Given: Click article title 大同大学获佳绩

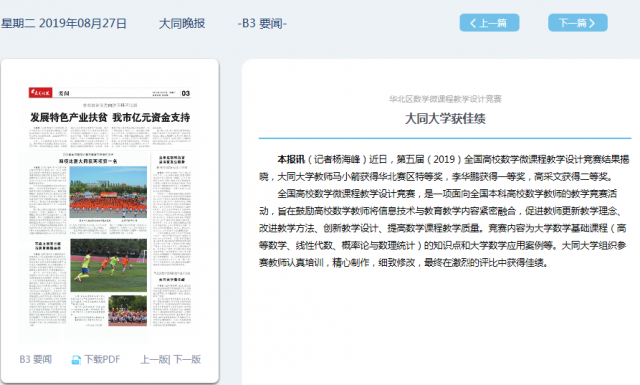Looking at the screenshot, I should point(445,118).
